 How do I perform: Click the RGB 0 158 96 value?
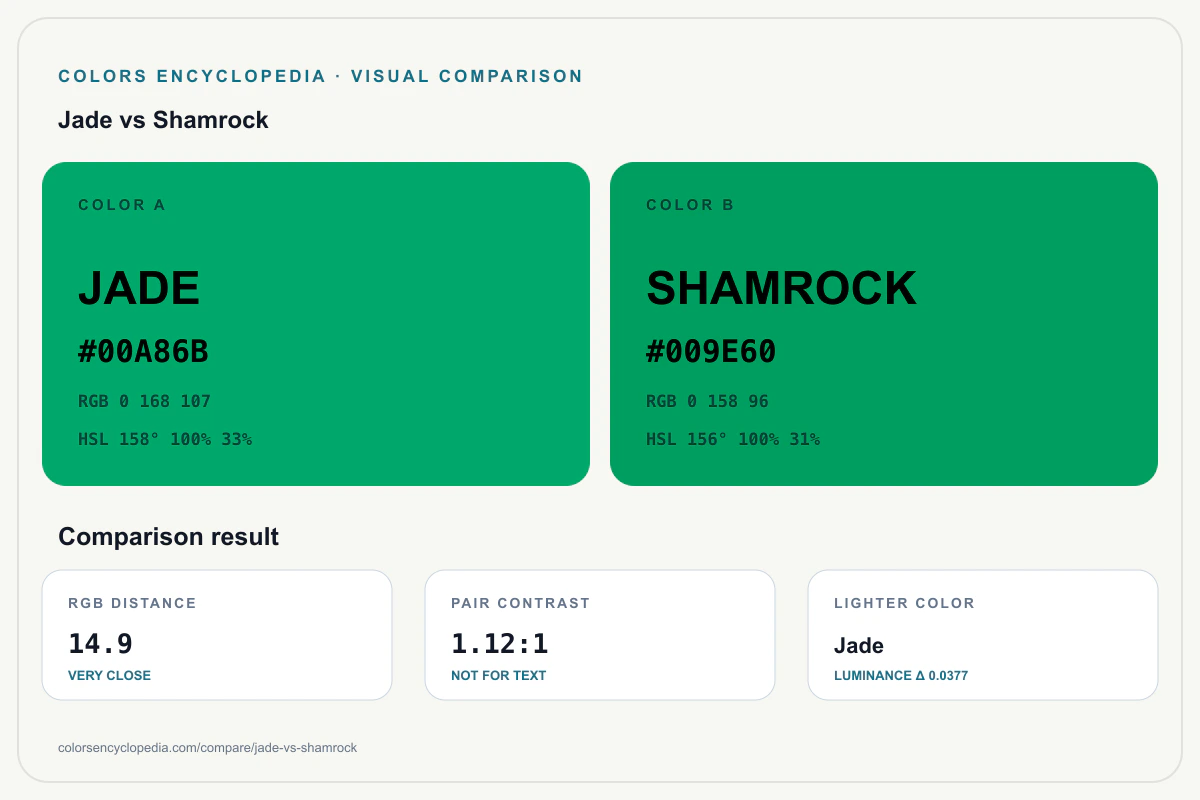pos(707,401)
